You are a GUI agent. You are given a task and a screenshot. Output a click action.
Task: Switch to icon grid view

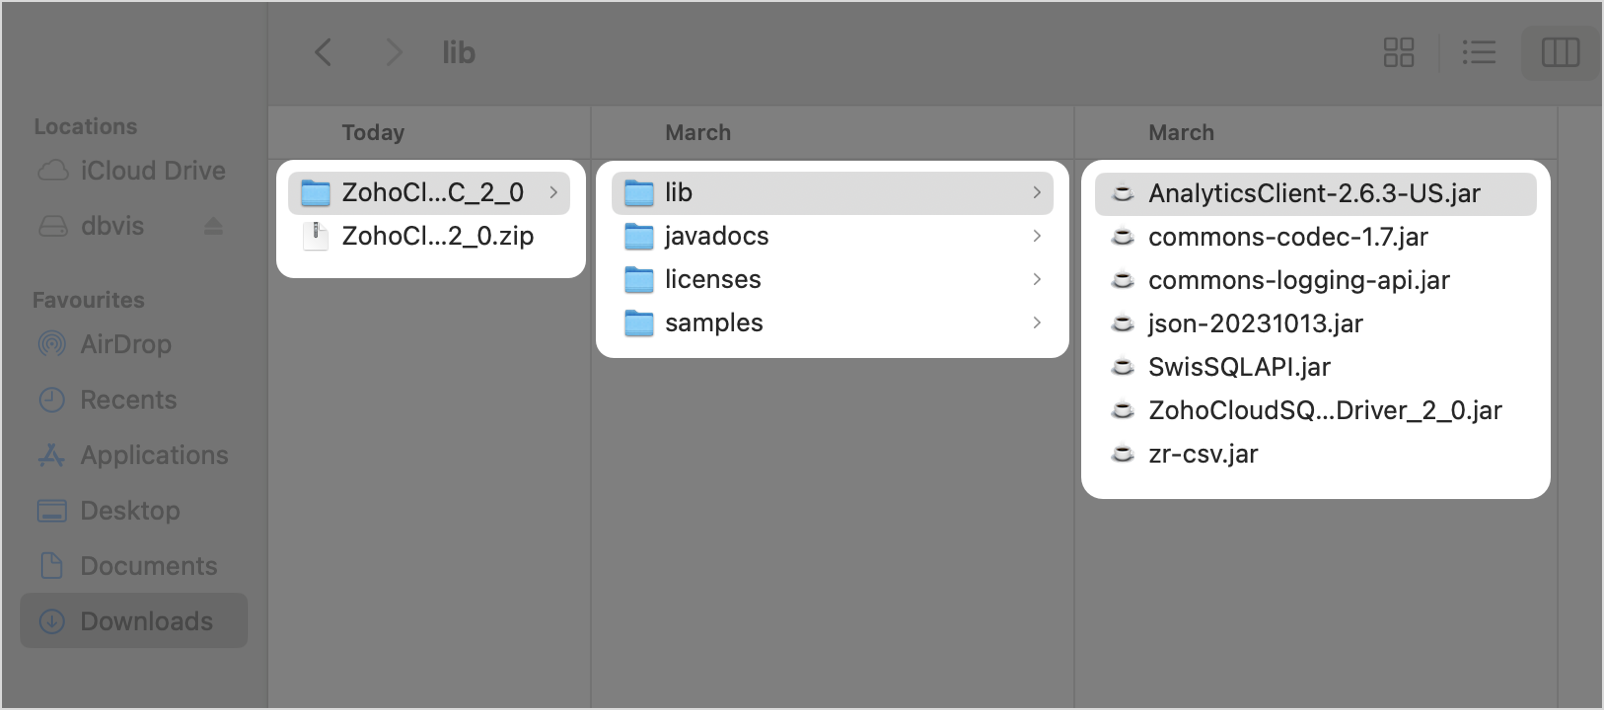click(1398, 52)
